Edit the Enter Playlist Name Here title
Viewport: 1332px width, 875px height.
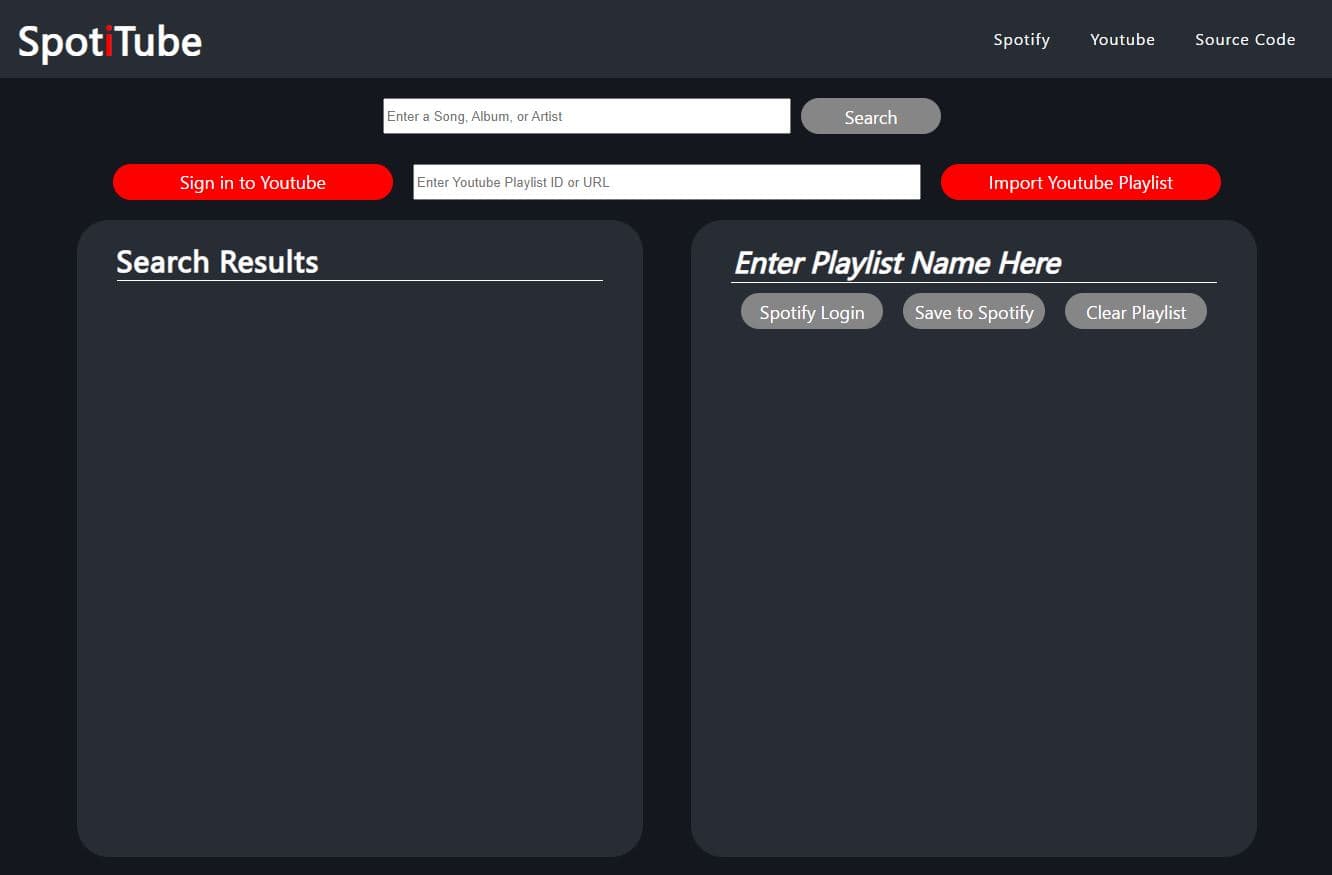897,263
